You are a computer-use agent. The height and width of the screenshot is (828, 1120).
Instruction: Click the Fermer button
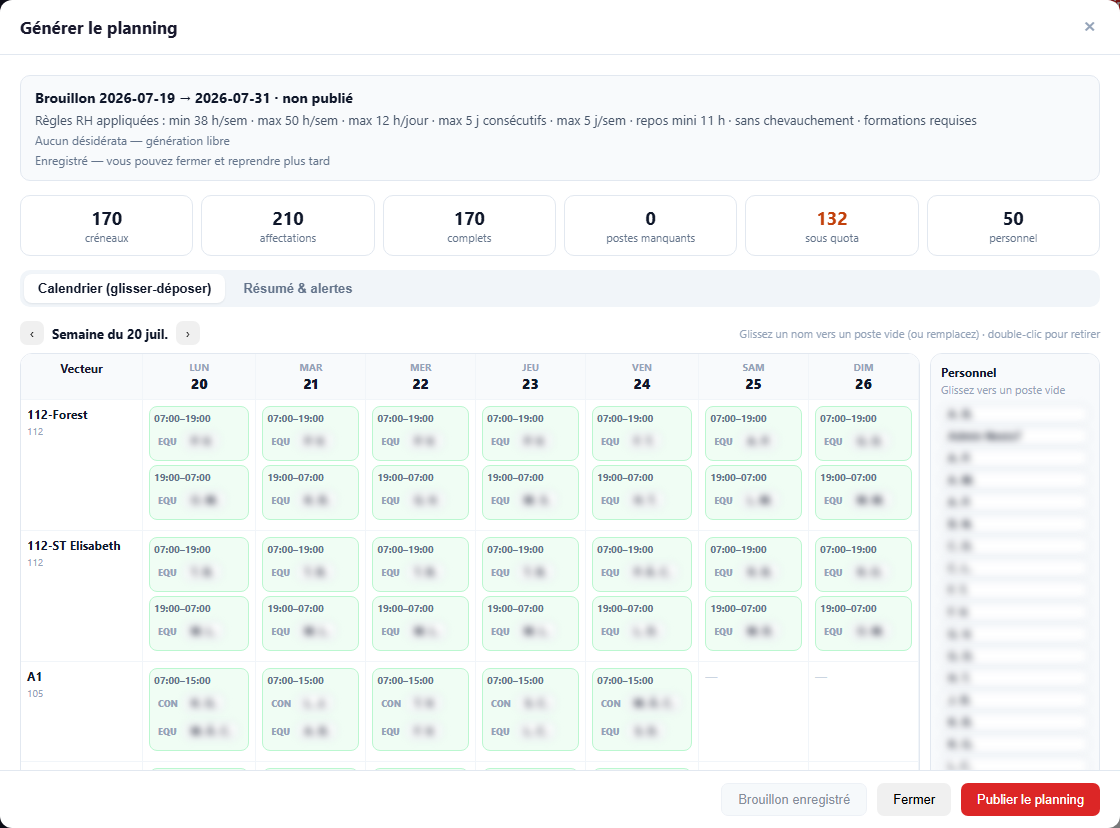tap(914, 799)
